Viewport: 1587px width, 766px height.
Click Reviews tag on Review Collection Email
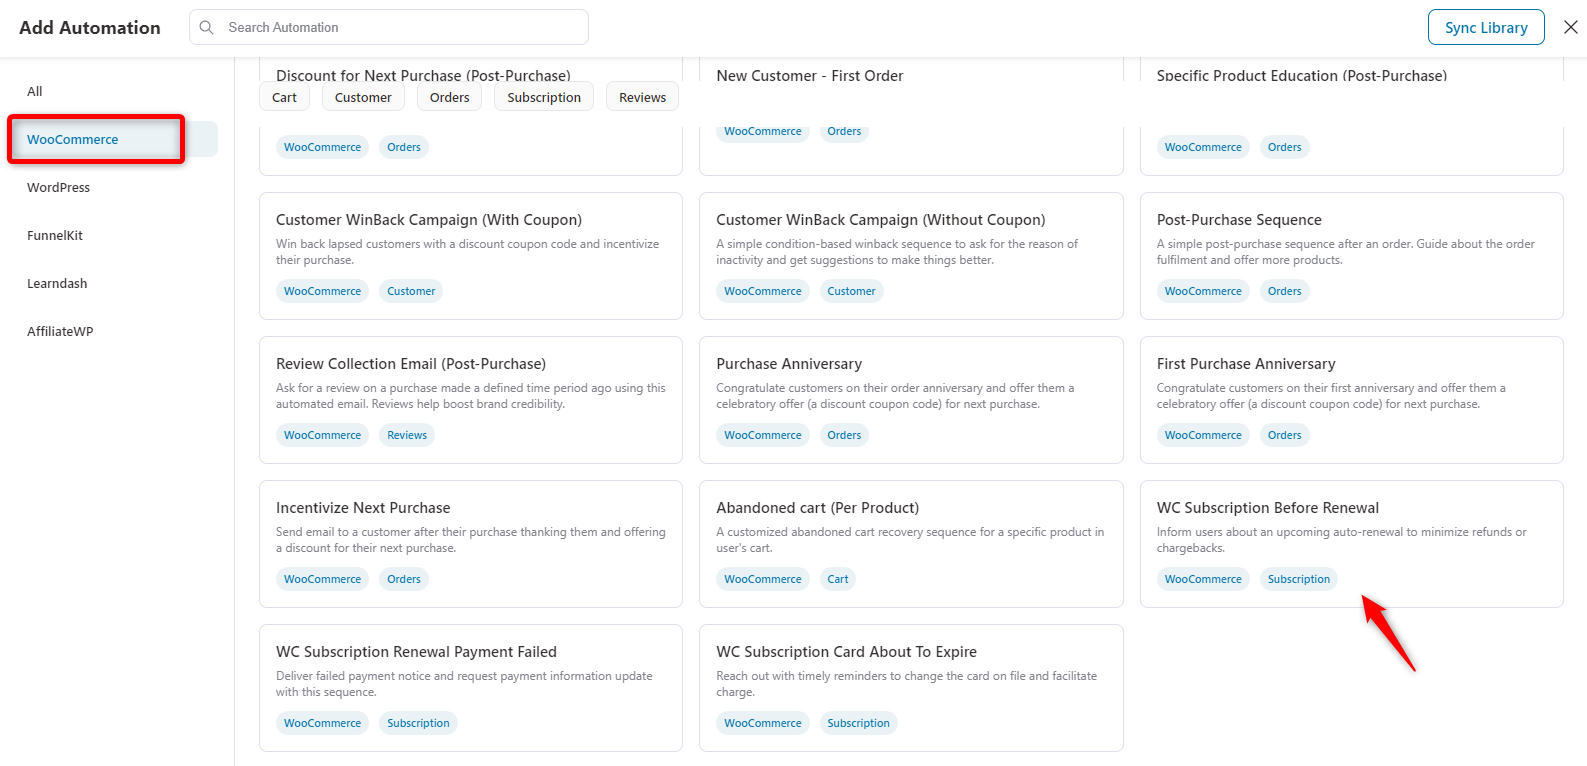click(x=407, y=435)
